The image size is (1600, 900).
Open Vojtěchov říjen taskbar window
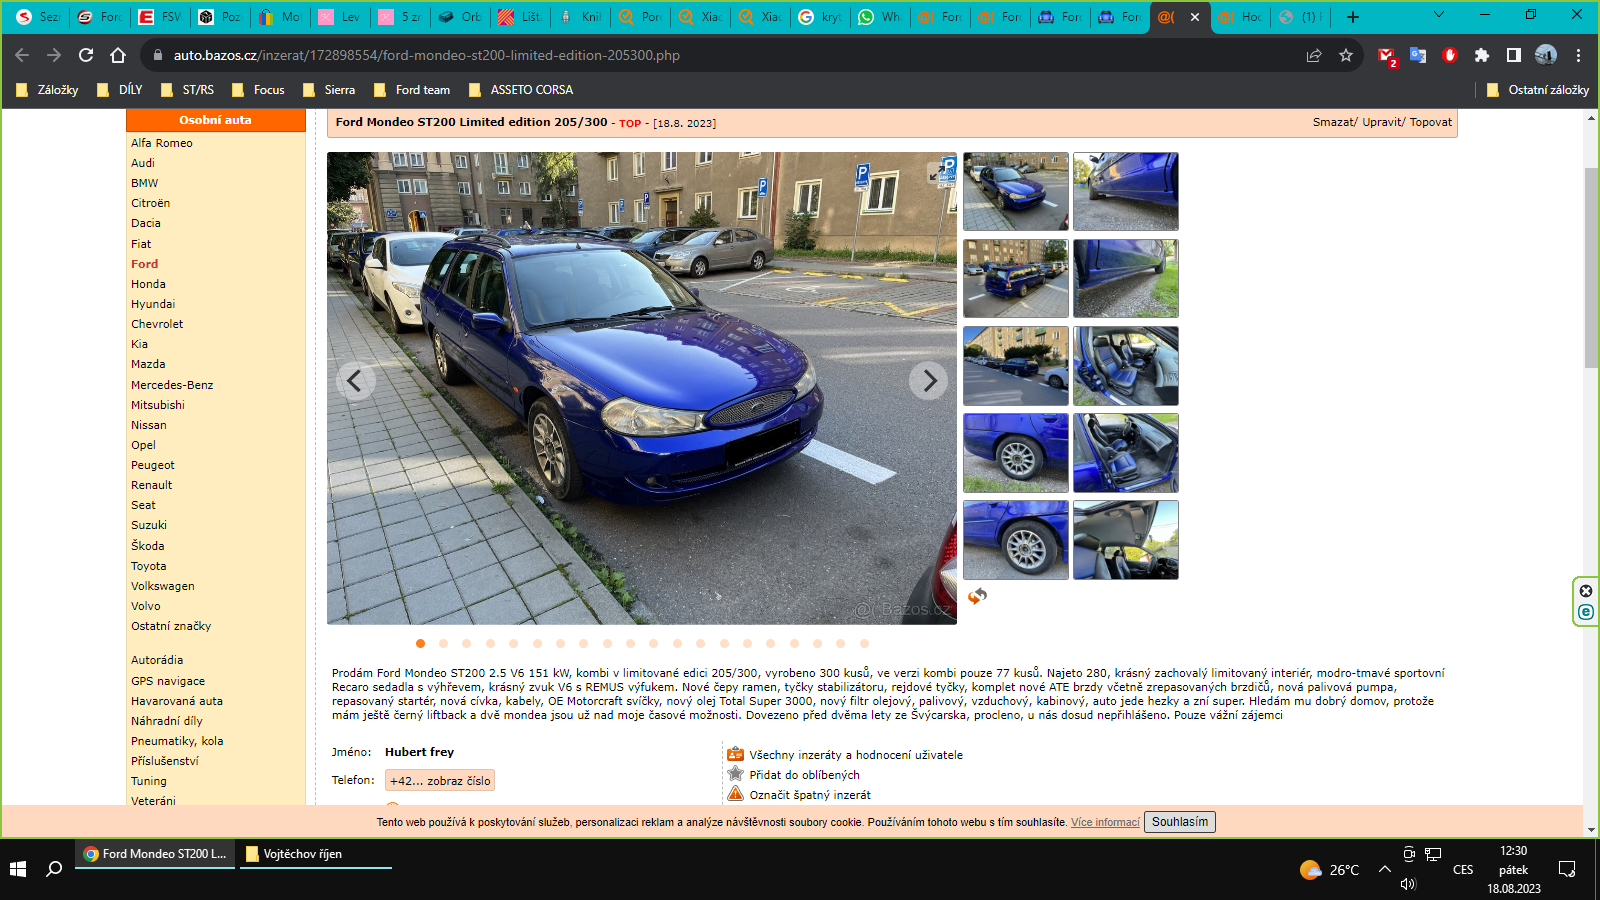(314, 854)
